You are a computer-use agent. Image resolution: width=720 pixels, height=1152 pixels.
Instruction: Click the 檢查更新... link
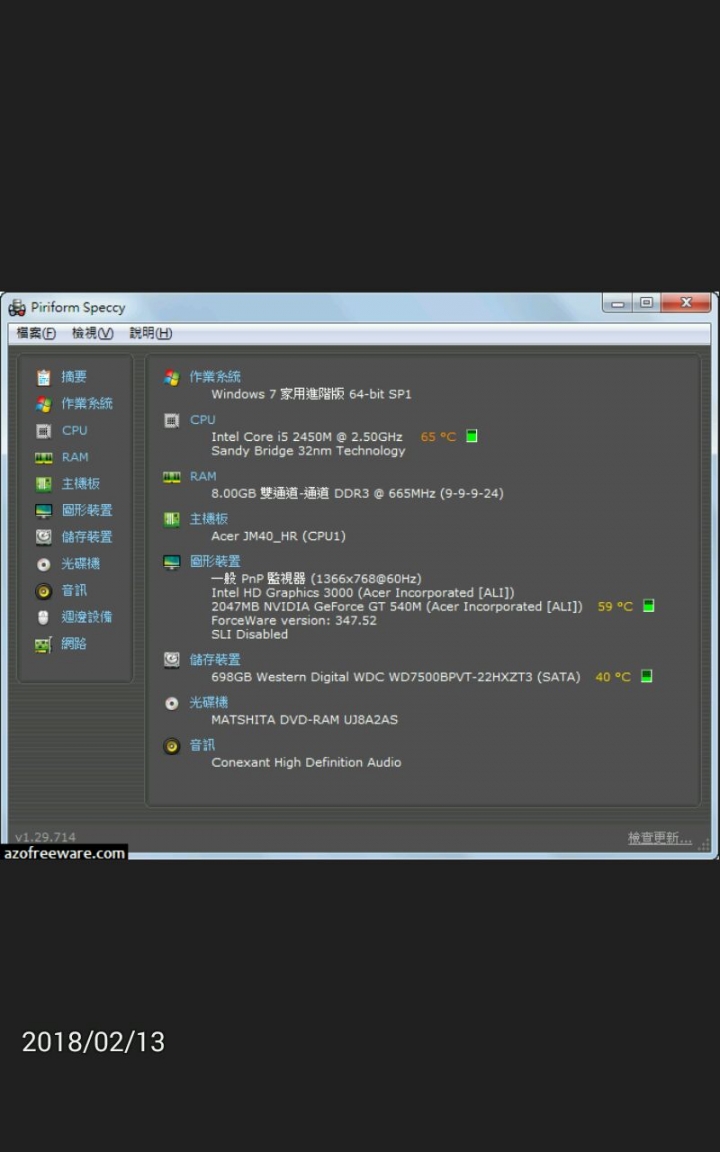click(x=660, y=838)
